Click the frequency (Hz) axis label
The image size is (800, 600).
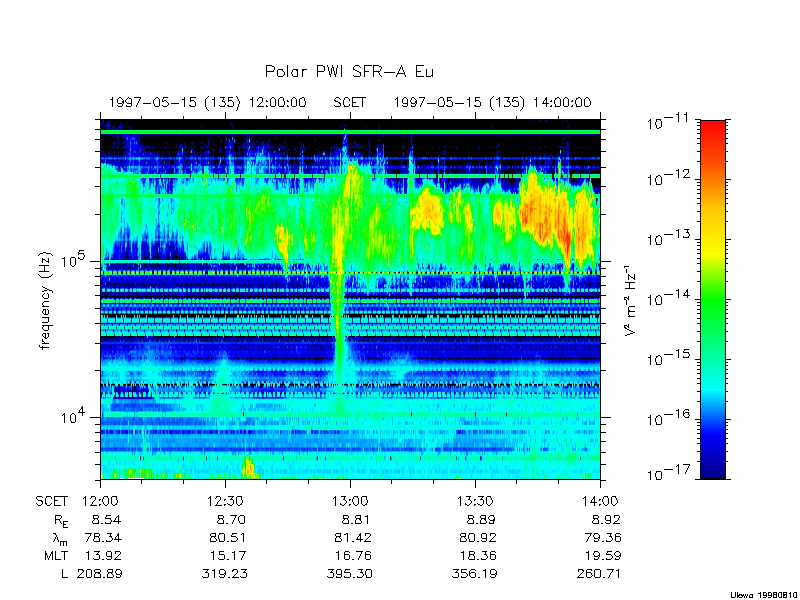pyautogui.click(x=46, y=299)
